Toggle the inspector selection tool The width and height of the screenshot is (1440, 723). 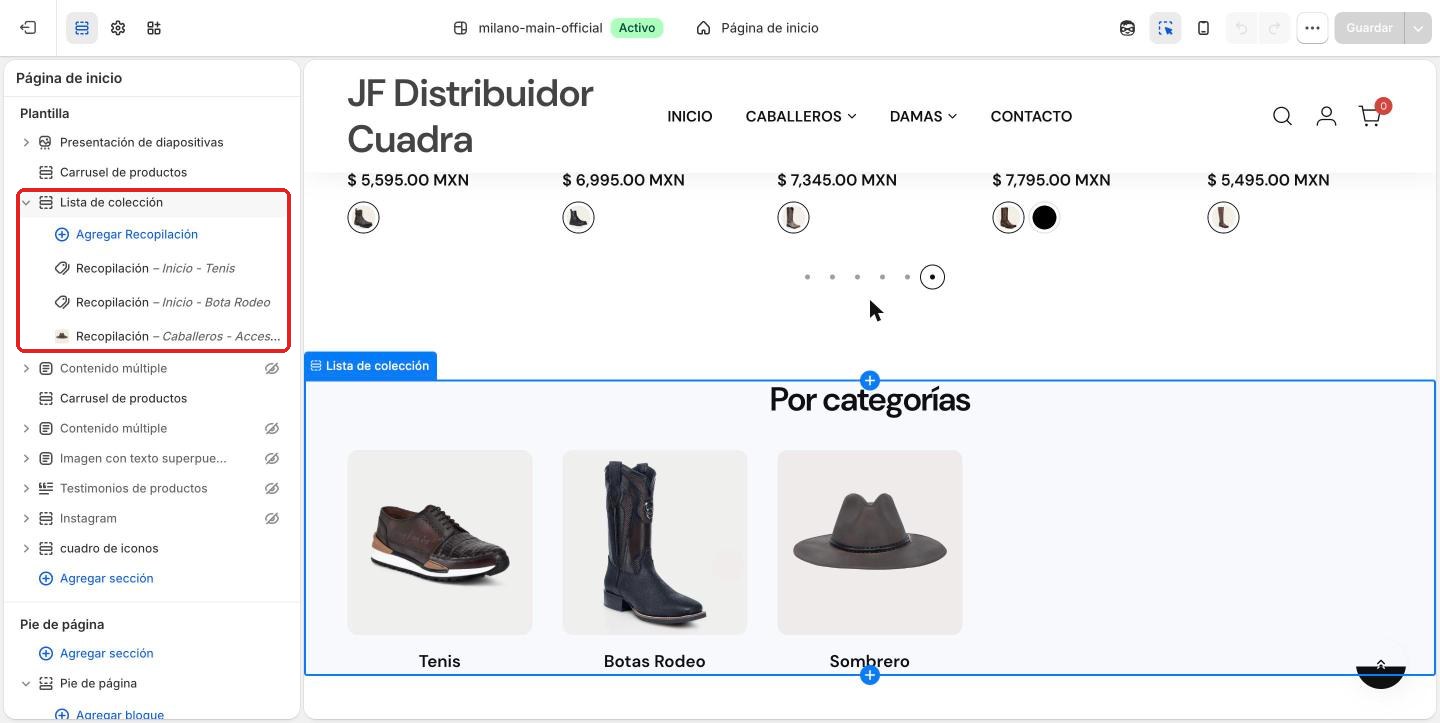[1165, 28]
